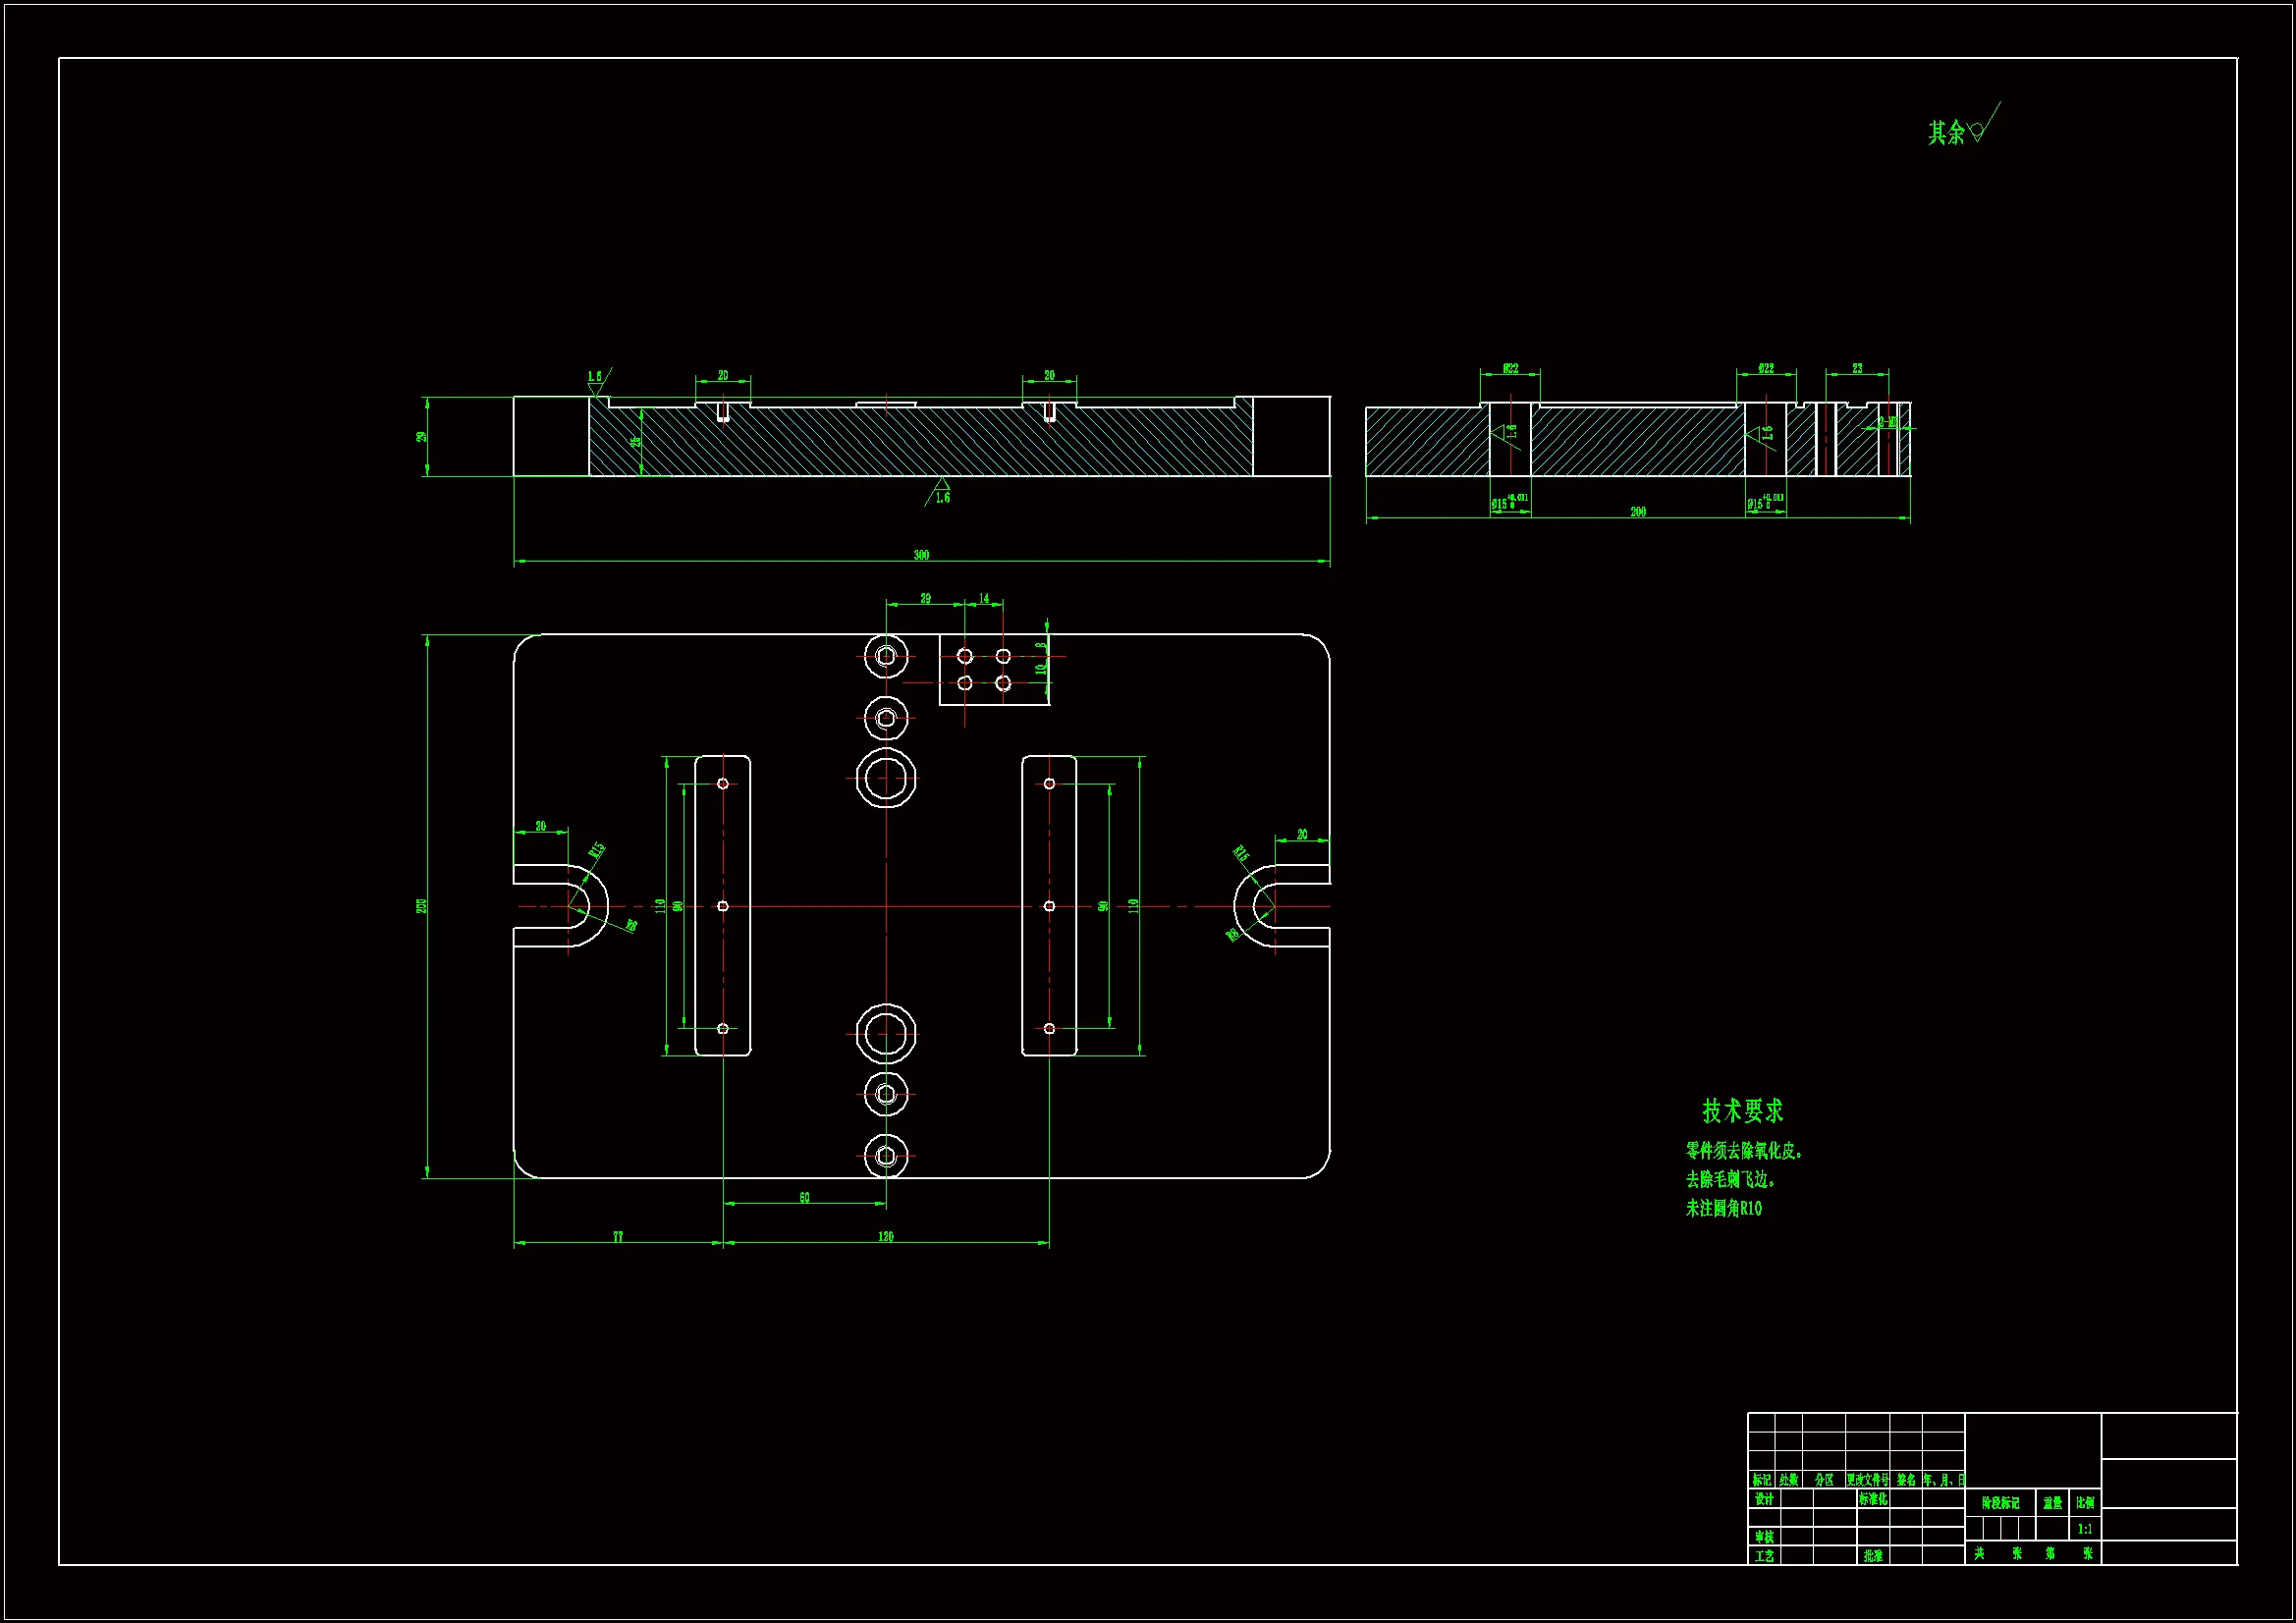Click the 23 dimension in the side view

click(1857, 369)
